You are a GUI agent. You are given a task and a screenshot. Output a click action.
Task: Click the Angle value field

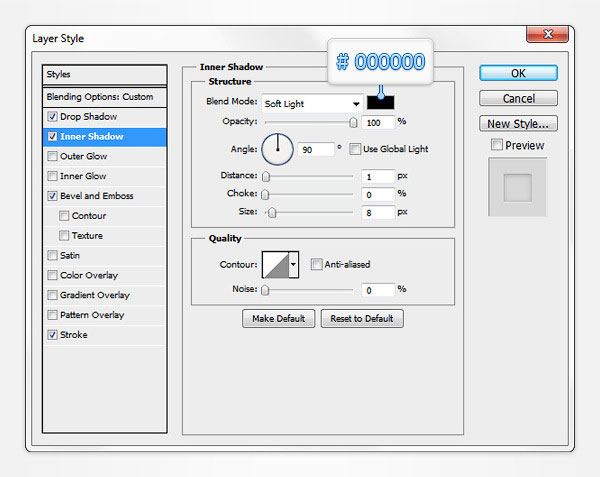(x=316, y=149)
